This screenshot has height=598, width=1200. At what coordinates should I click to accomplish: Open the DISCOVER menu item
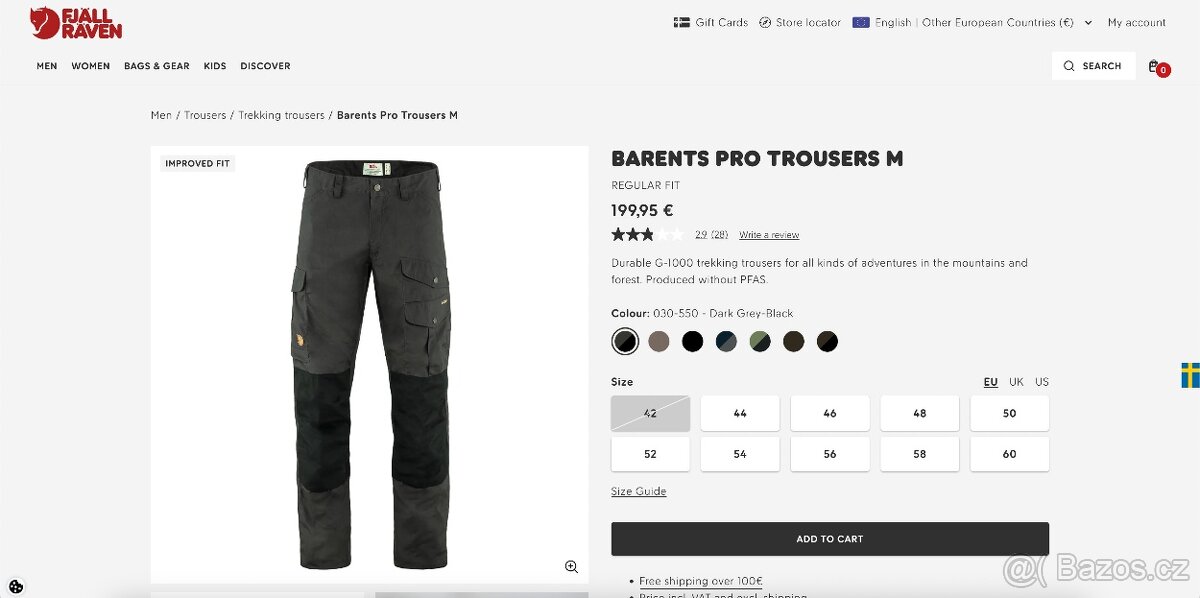pos(265,66)
